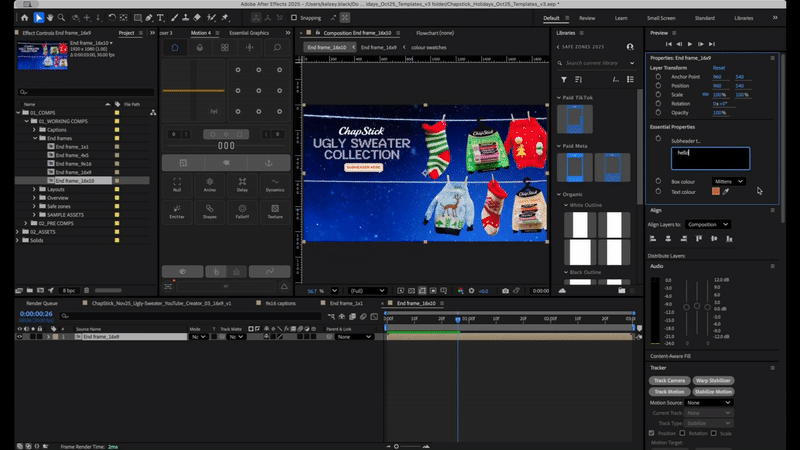Select the Clone Stamp tool
This screenshot has height=450, width=800.
tap(186, 18)
